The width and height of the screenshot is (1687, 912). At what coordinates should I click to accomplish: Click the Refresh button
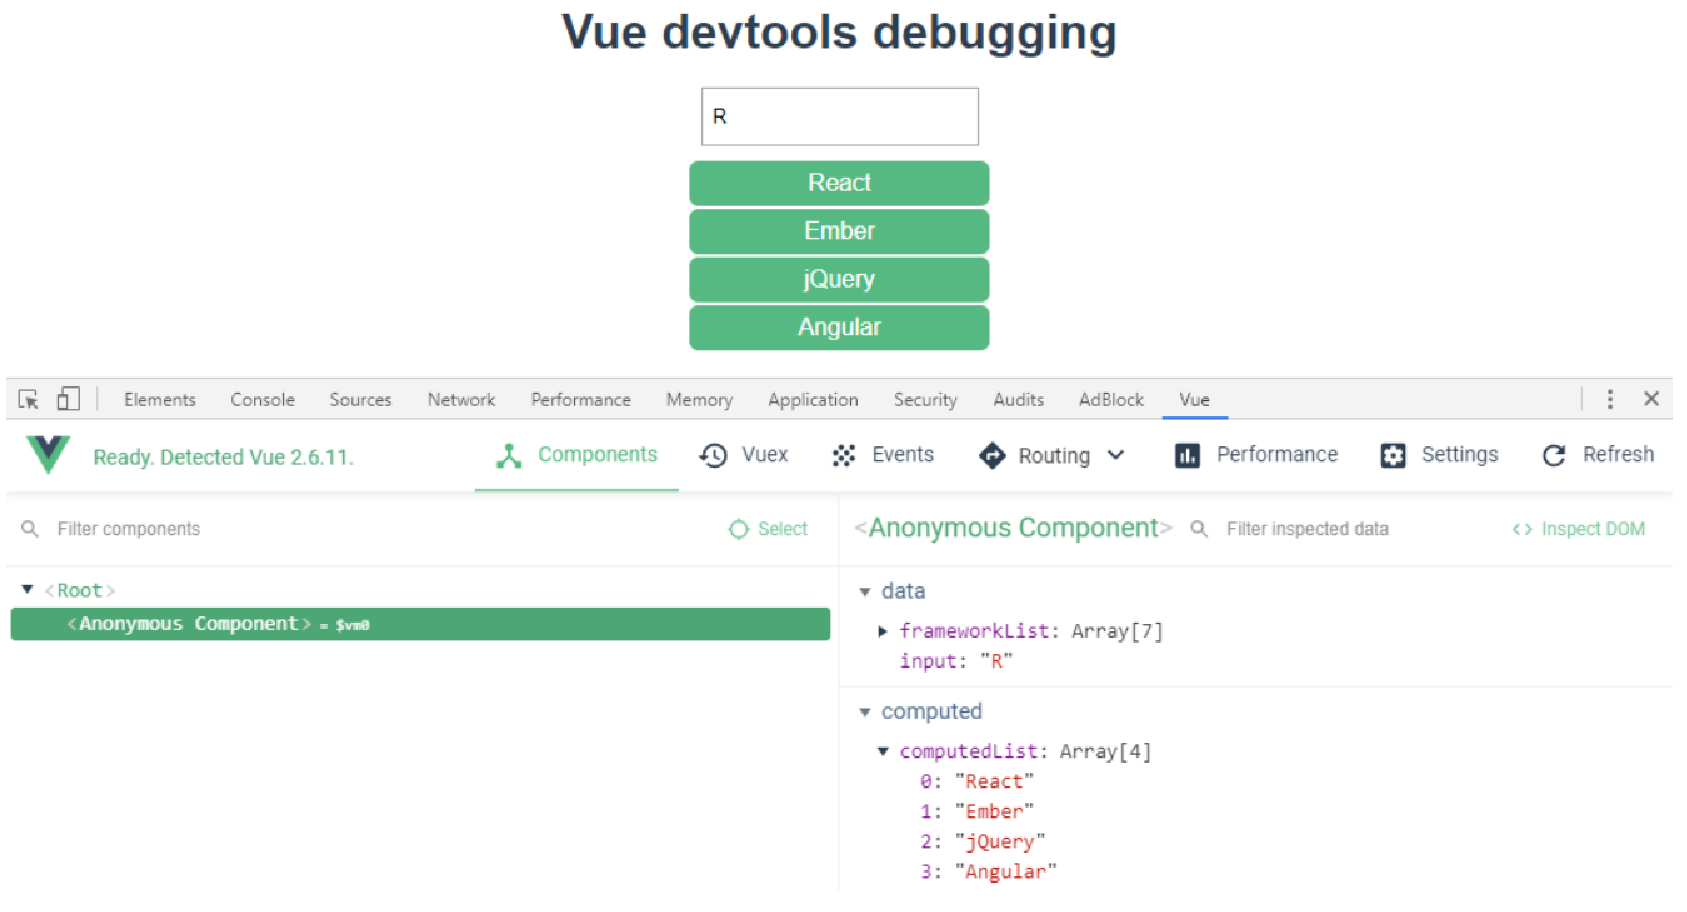1598,455
